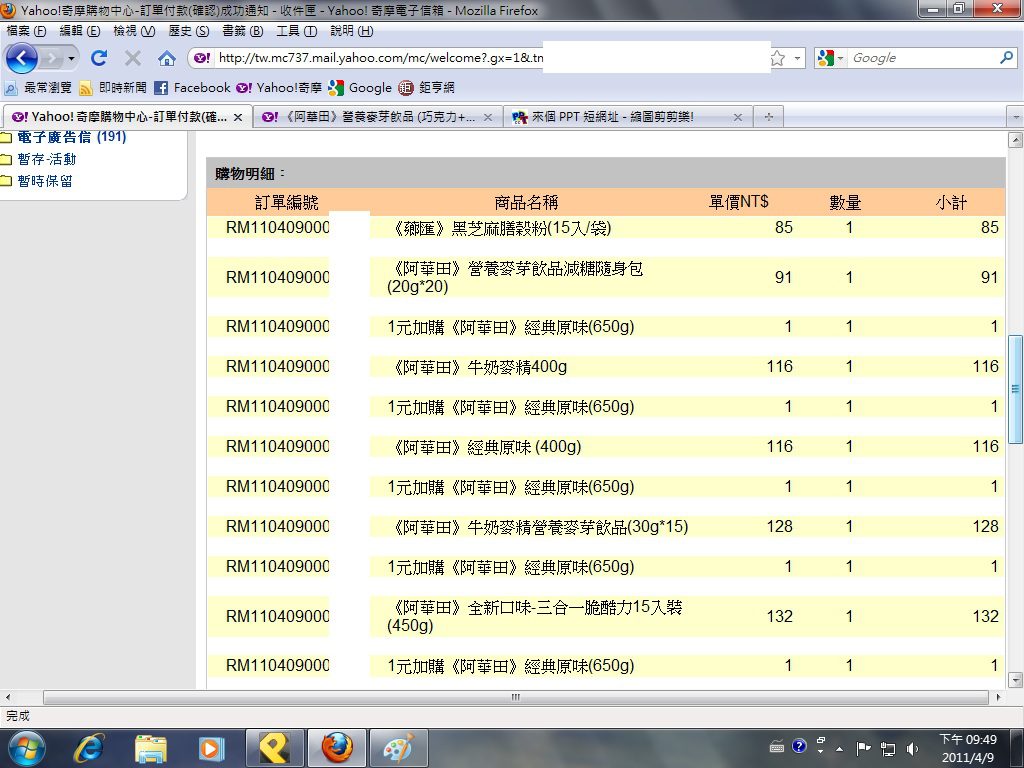
Task: Click the forward navigation arrow
Action: point(51,59)
